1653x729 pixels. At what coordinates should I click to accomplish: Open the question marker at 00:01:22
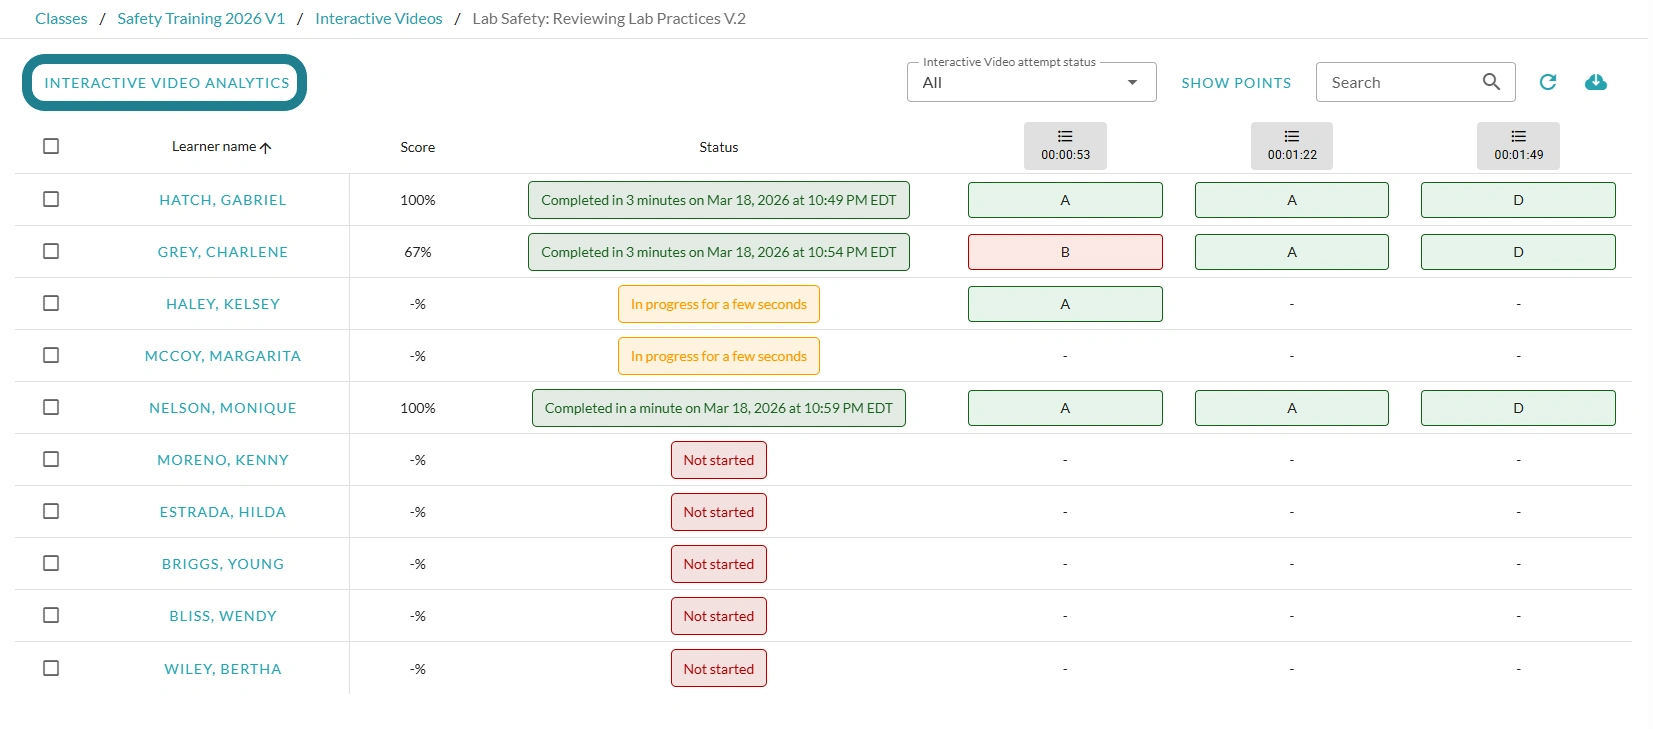[x=1292, y=146]
